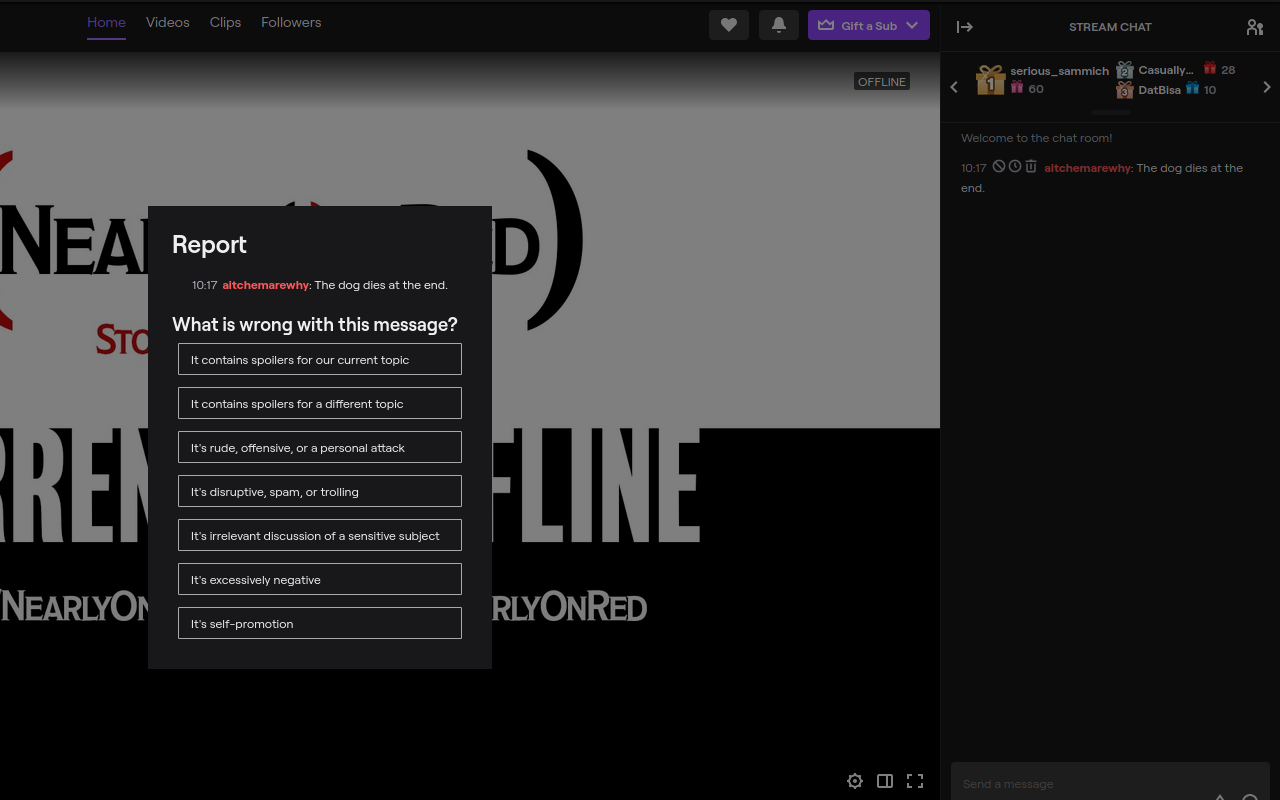Open the chat community users icon
The width and height of the screenshot is (1280, 800).
1255,27
